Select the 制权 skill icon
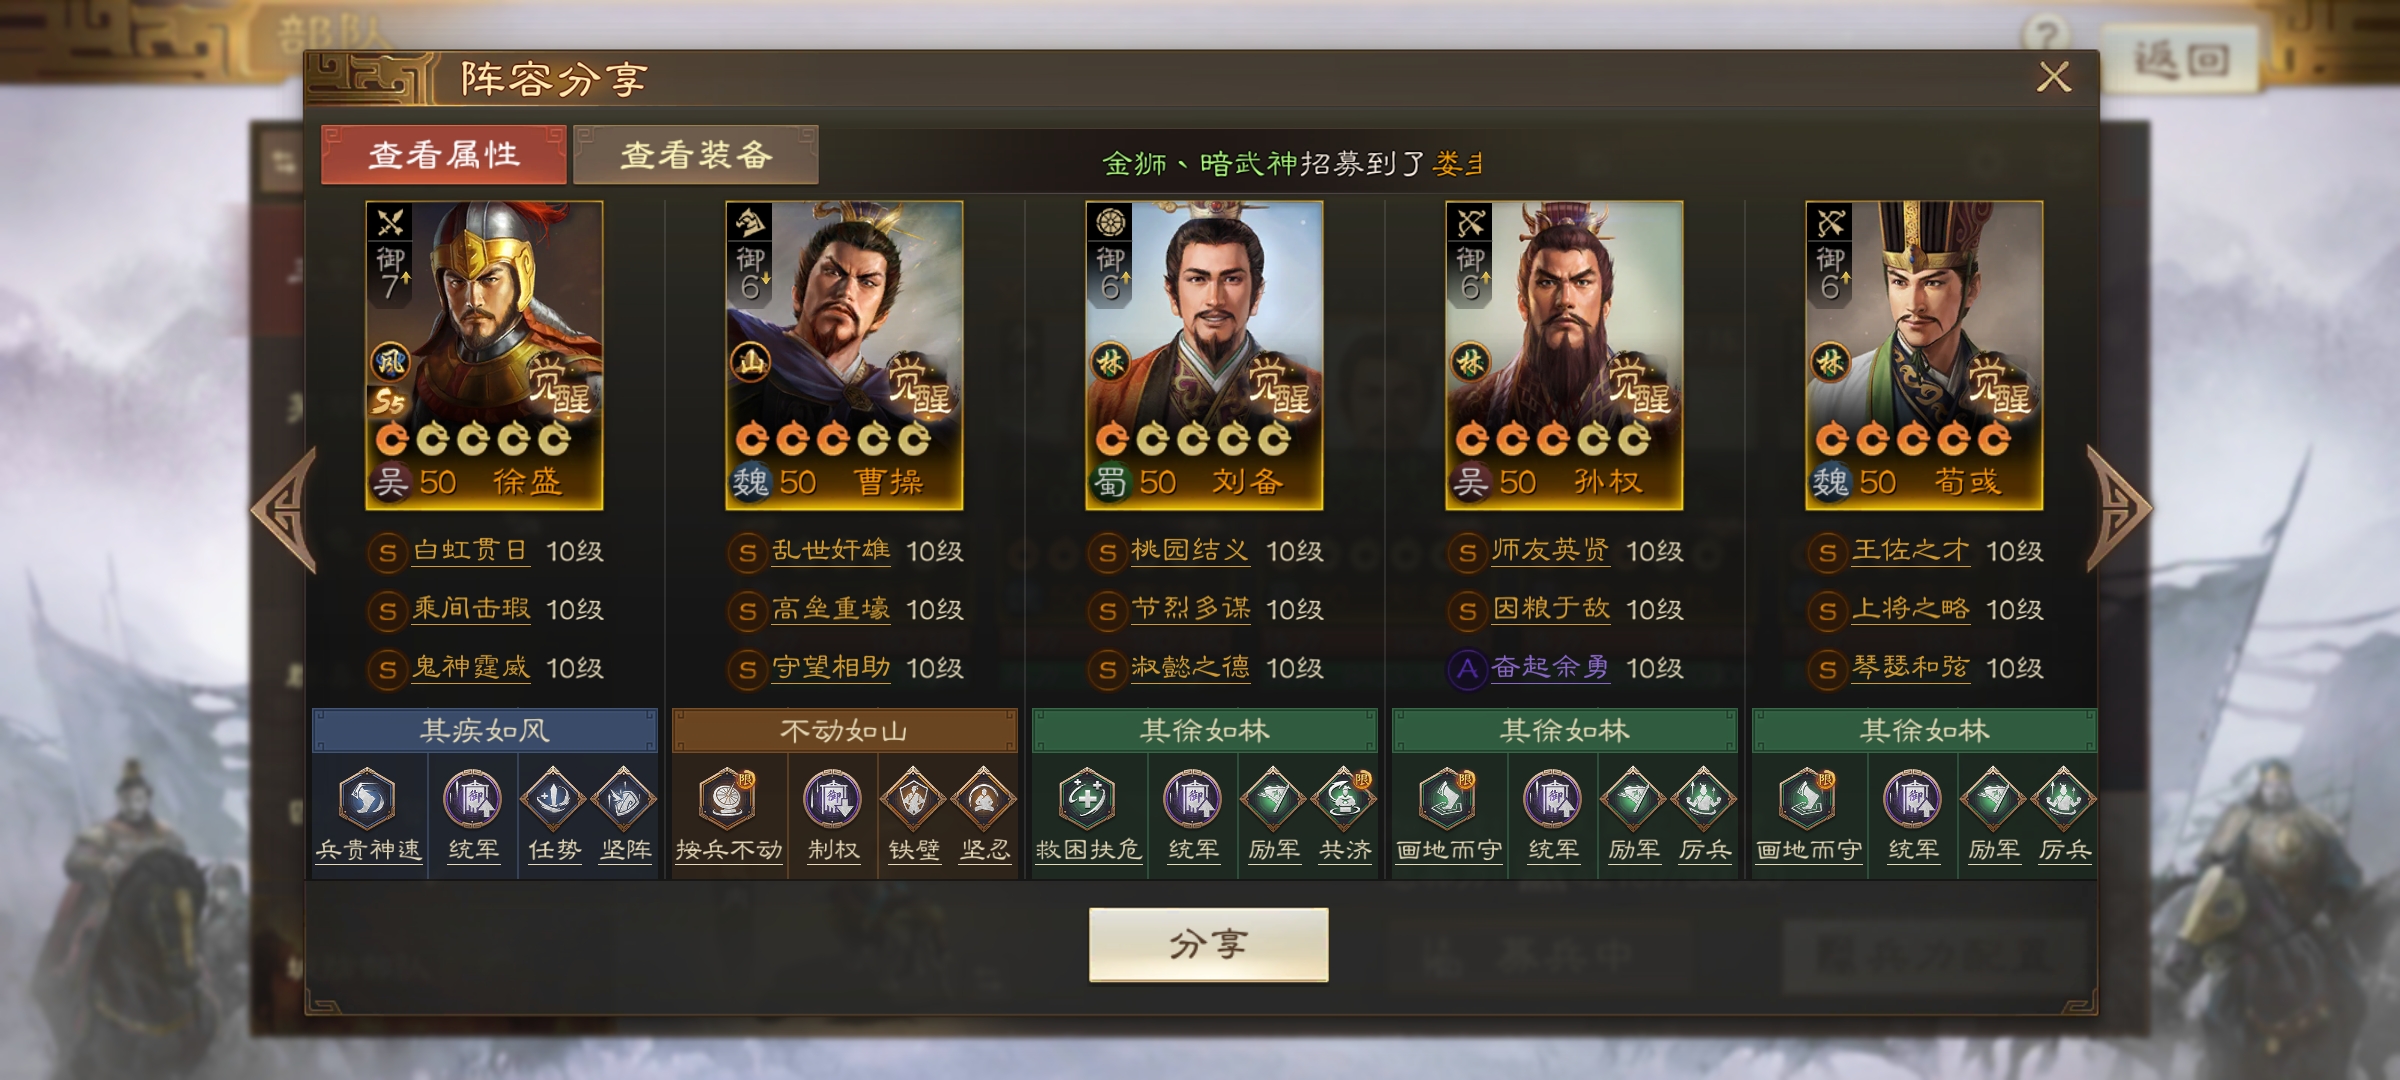The height and width of the screenshot is (1080, 2400). [833, 799]
